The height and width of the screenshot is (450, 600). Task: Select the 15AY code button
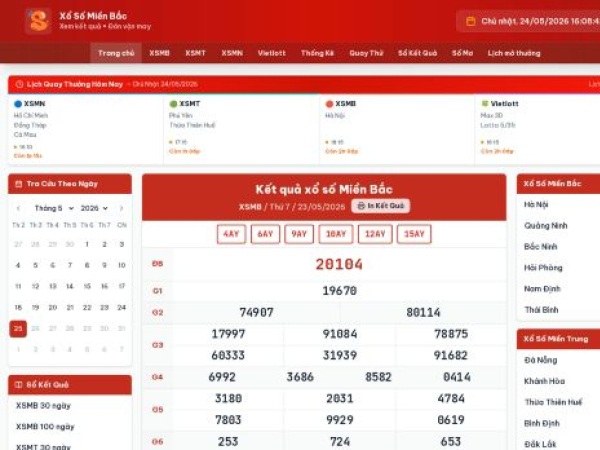pyautogui.click(x=414, y=234)
